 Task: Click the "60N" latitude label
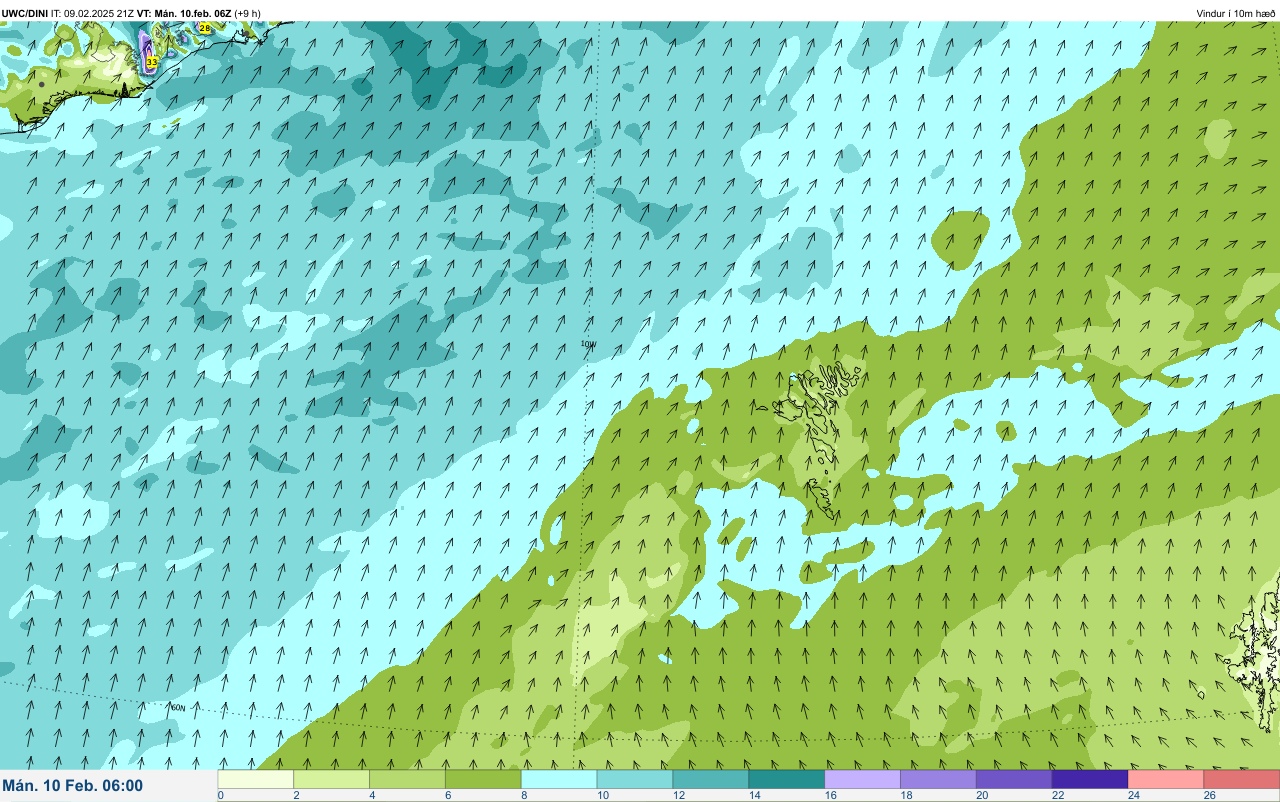tap(178, 708)
